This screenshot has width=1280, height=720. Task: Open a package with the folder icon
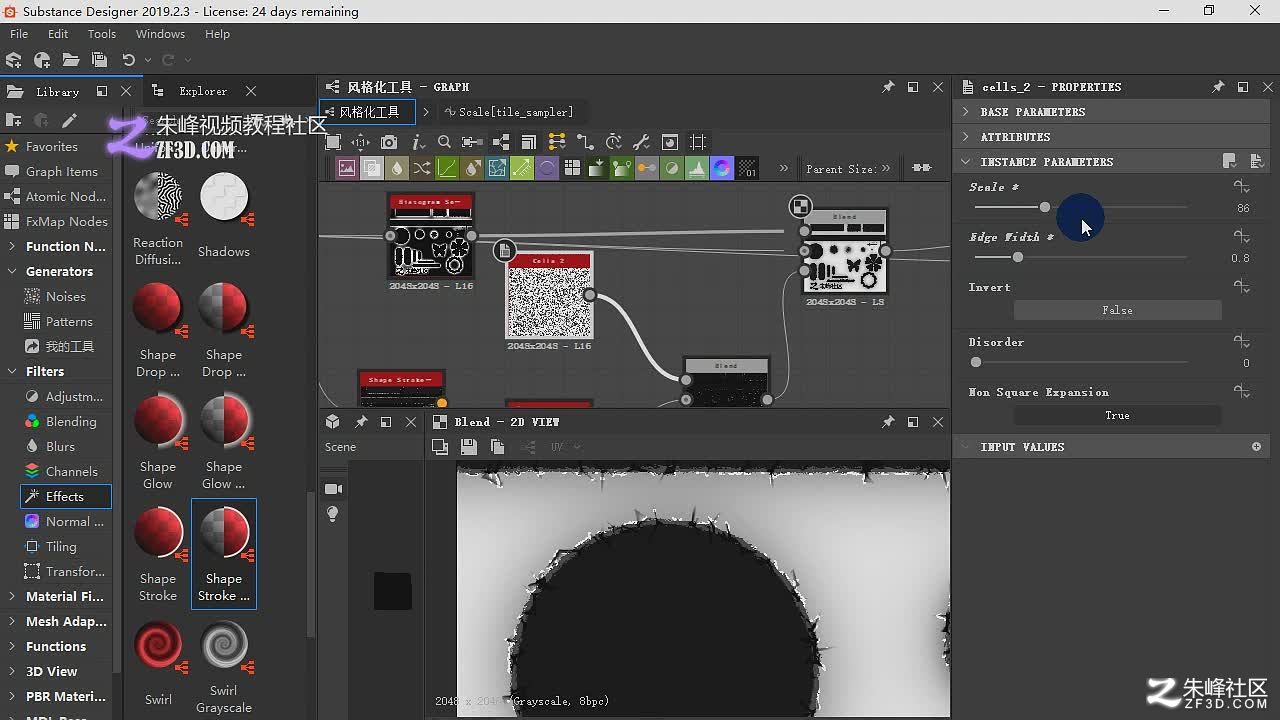(71, 60)
